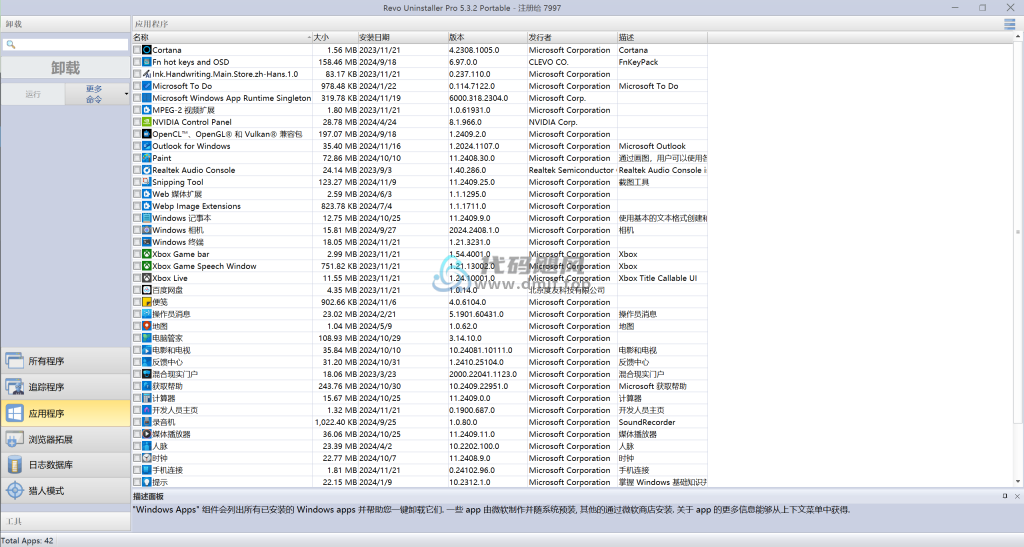Expand the 工具 panel header

pos(65,521)
